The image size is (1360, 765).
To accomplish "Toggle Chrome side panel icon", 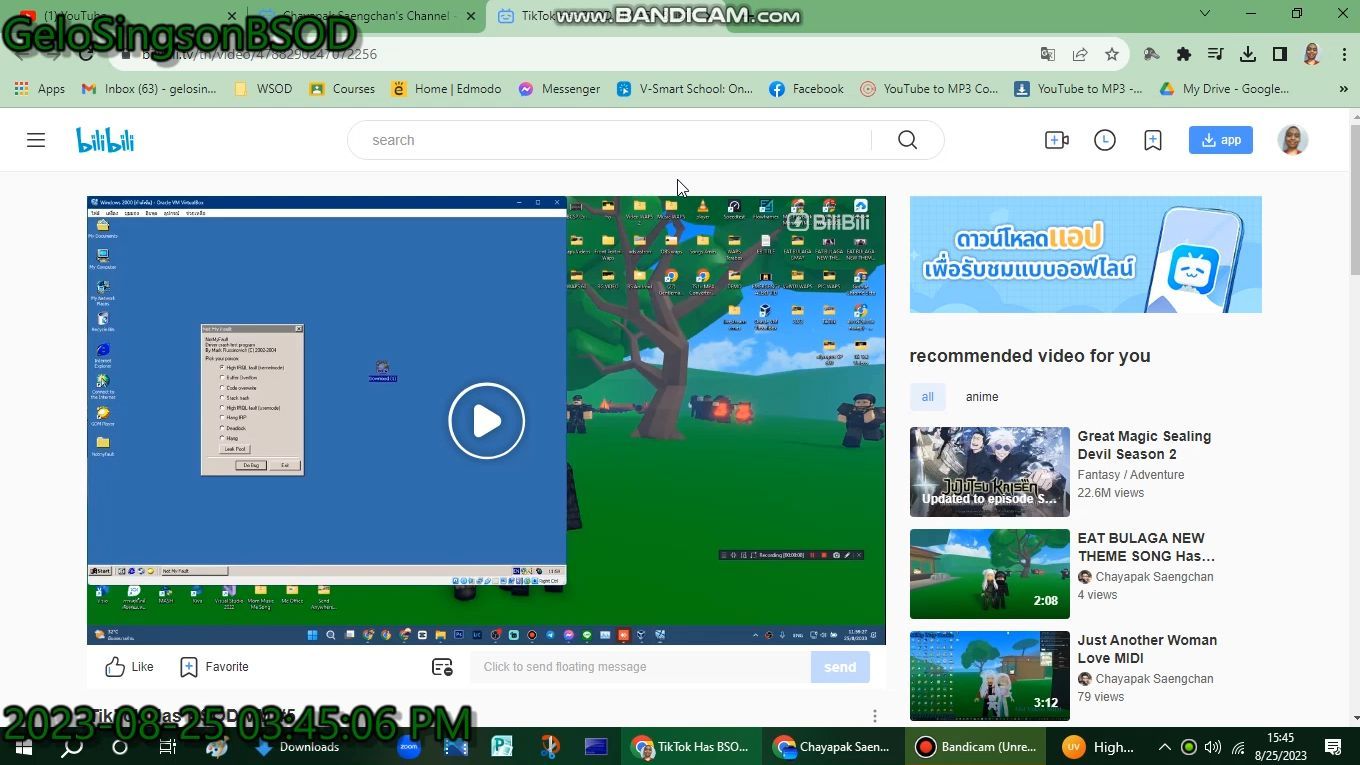I will click(1280, 54).
